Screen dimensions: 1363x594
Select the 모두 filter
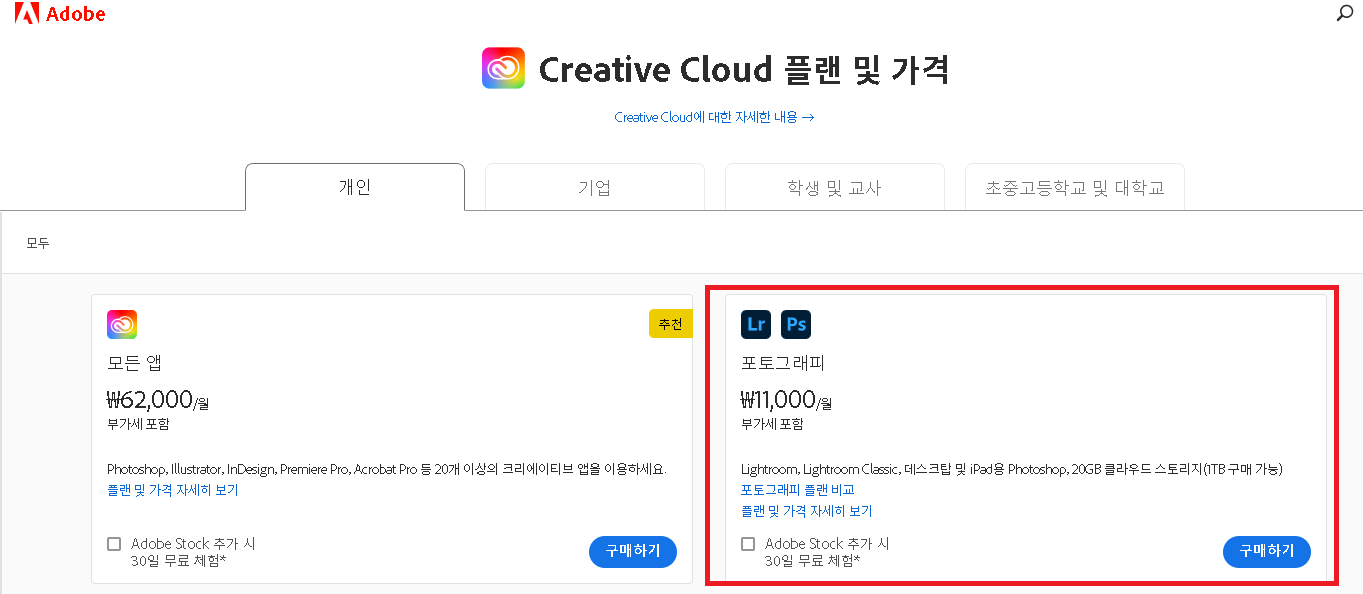point(38,243)
